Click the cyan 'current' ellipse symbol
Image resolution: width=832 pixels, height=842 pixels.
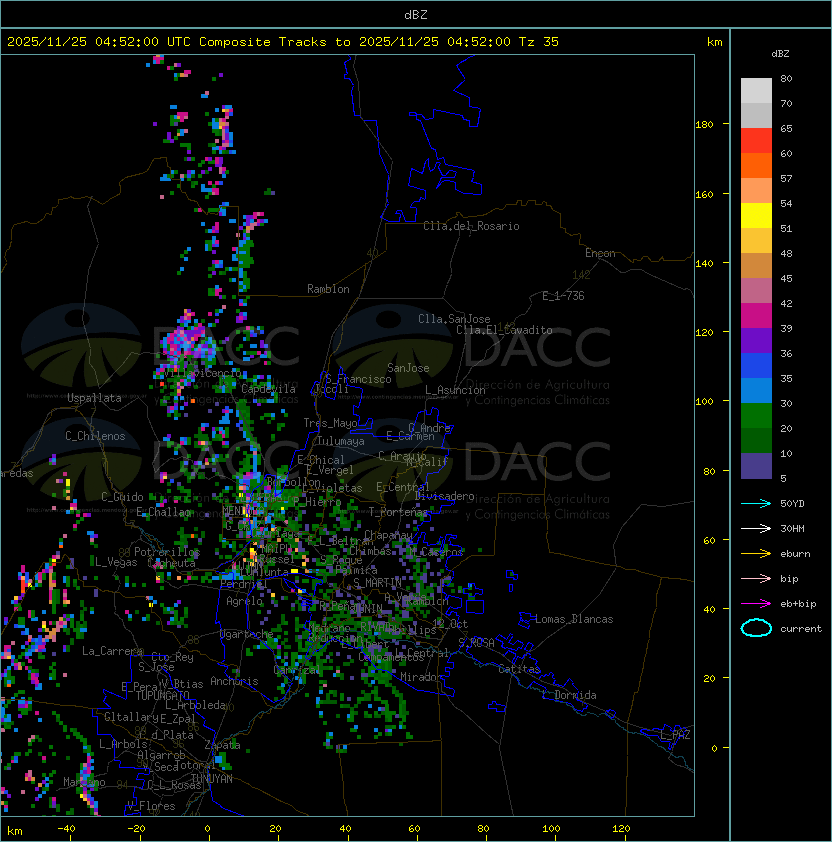(756, 628)
